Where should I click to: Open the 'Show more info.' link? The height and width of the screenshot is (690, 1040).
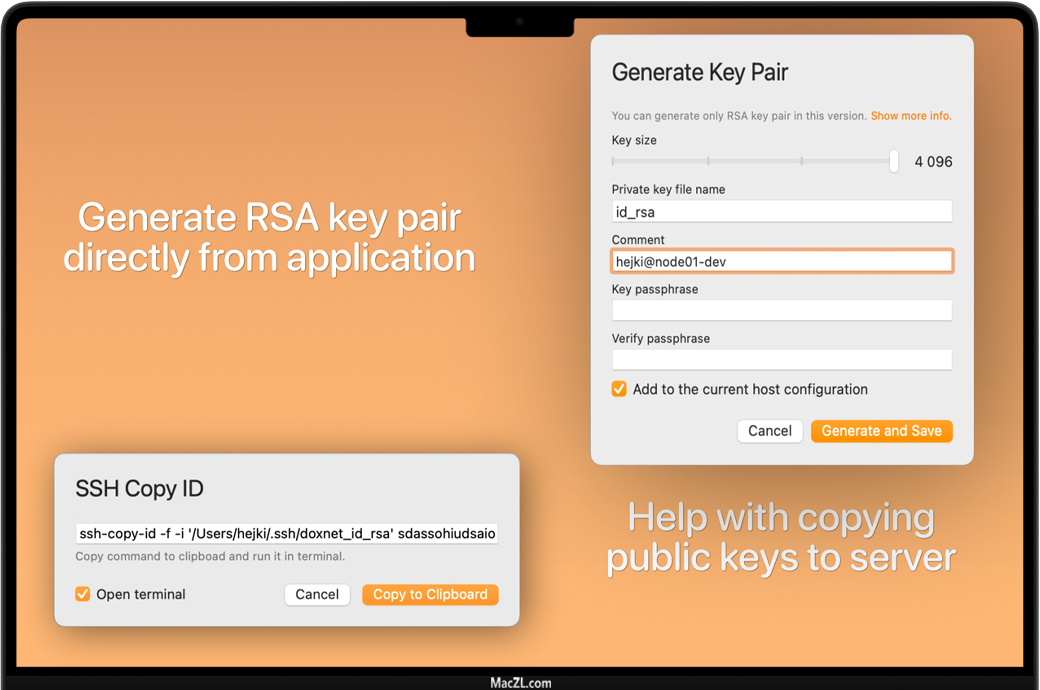click(910, 116)
